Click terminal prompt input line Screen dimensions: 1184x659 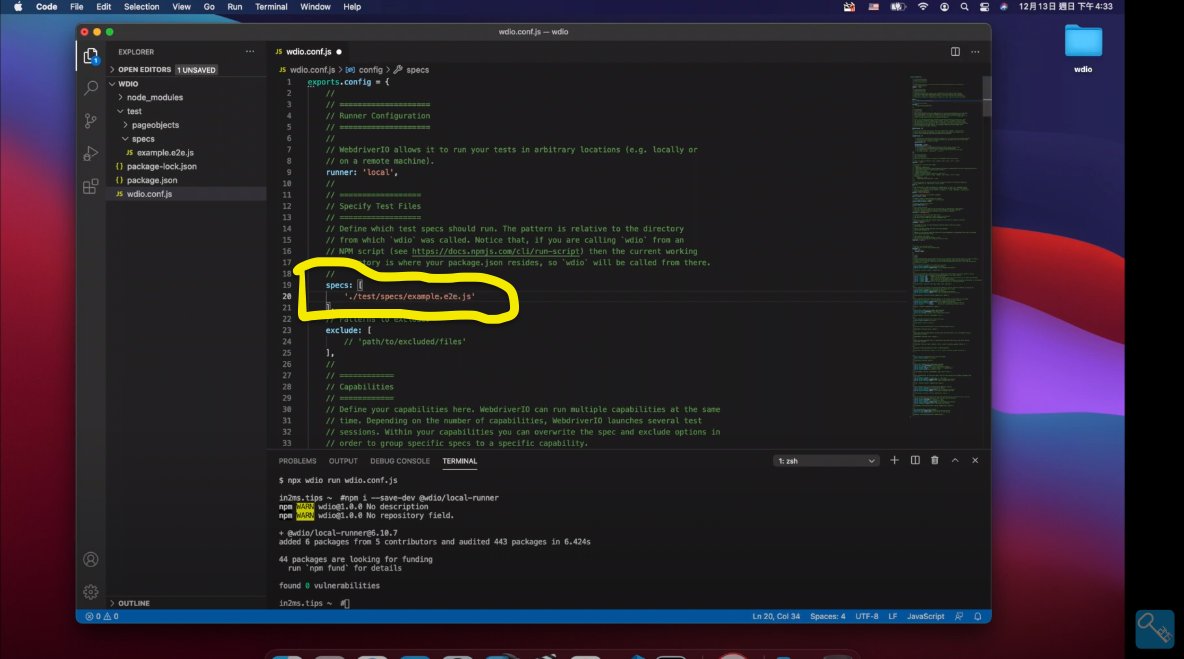(x=345, y=603)
